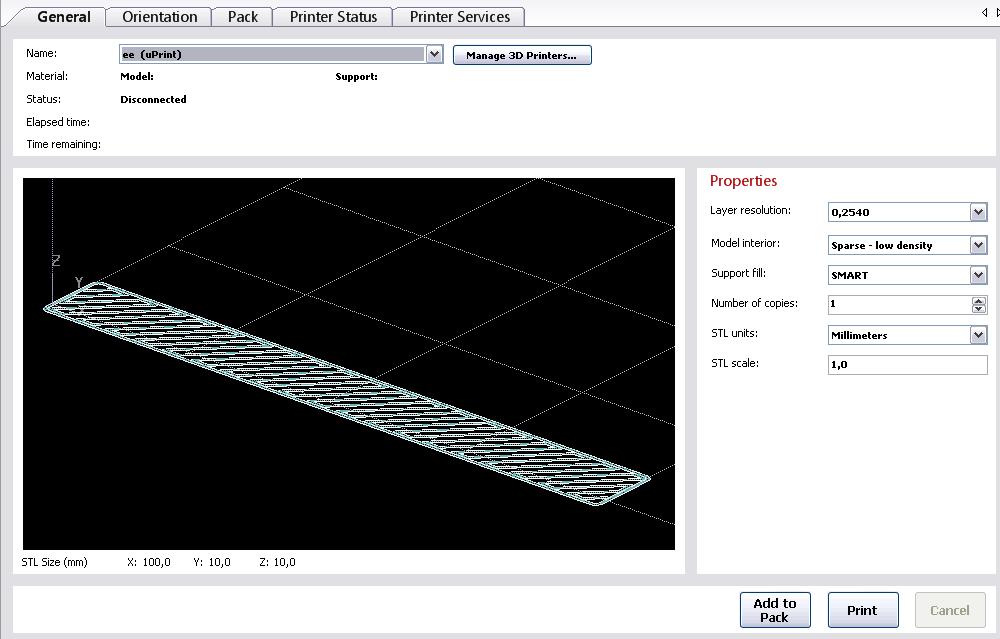Click the 3D model preview viewport

(348, 364)
